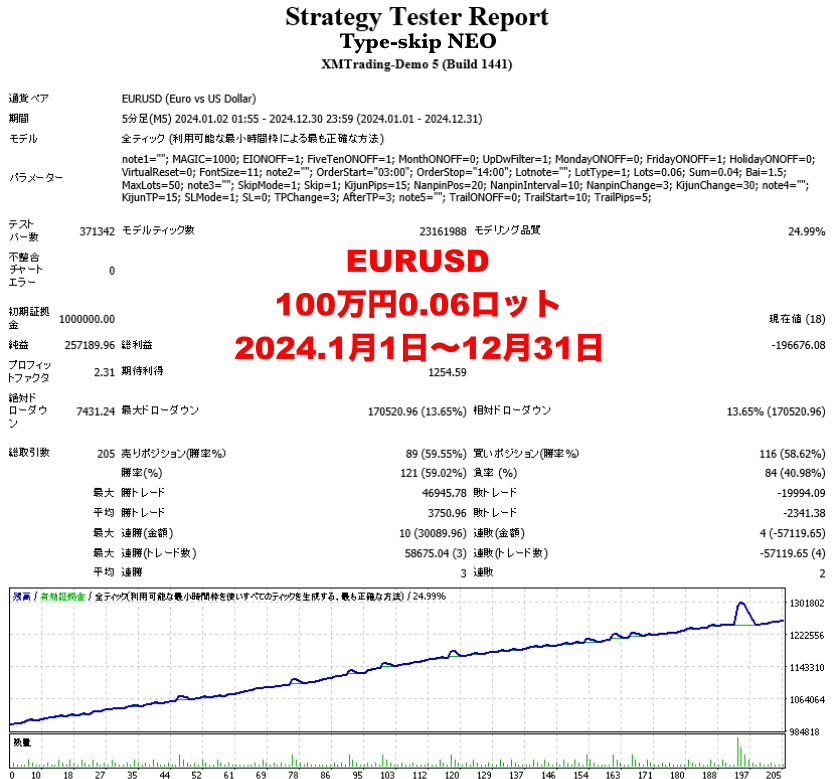
Task: Click the 残高 legend label above chart
Action: click(21, 596)
